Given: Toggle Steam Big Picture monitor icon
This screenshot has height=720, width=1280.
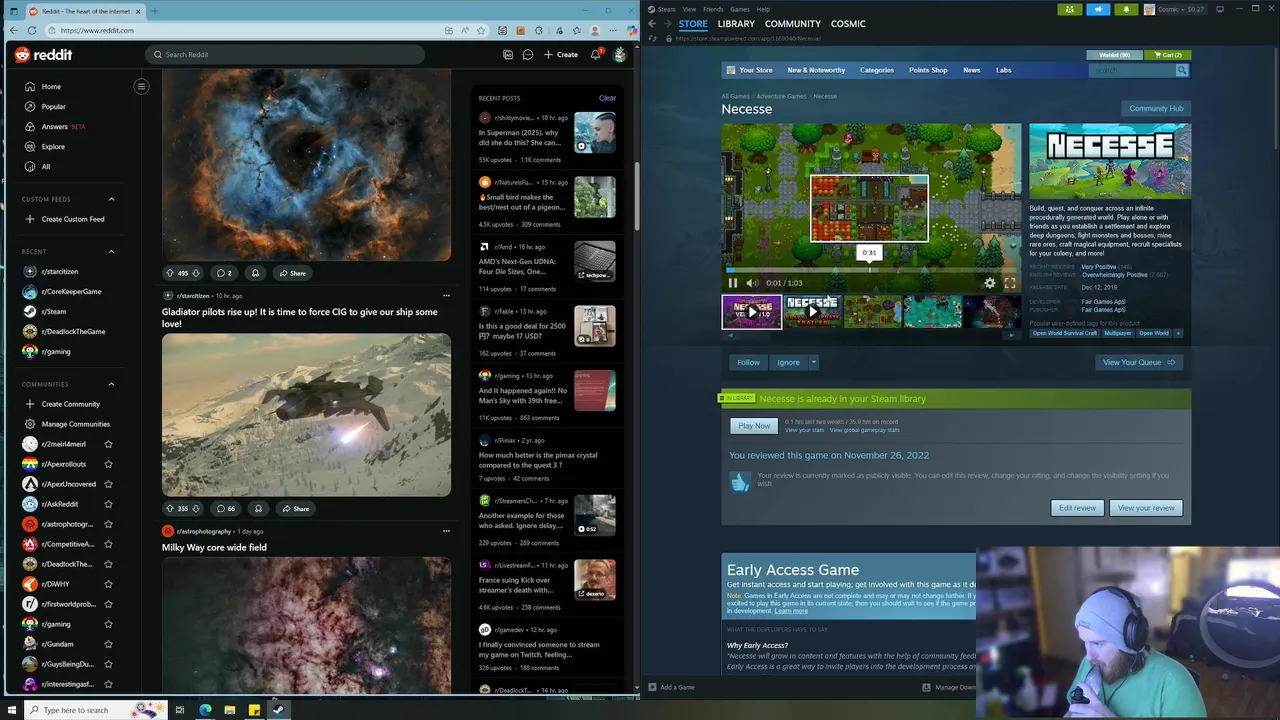Looking at the screenshot, I should click(1220, 9).
